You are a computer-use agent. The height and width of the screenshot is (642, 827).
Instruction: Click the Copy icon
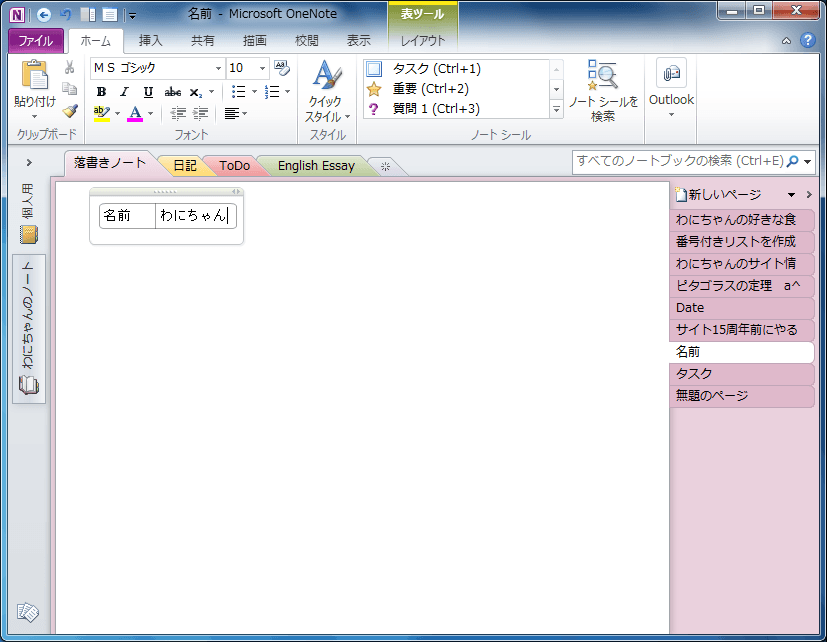click(70, 89)
